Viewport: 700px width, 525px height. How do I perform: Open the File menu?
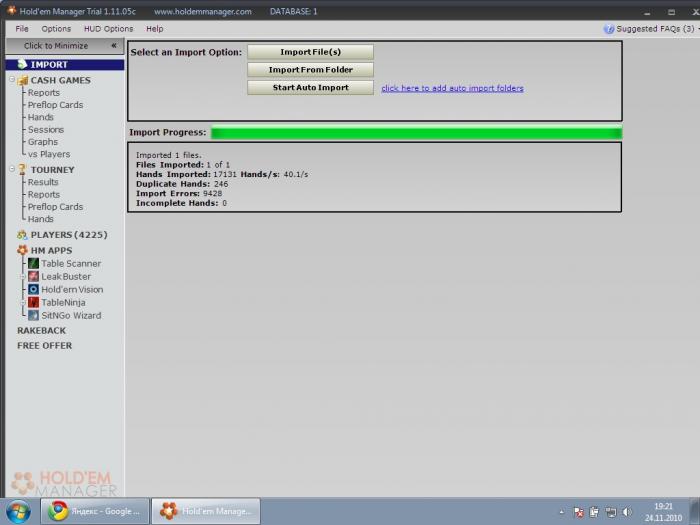[x=22, y=29]
